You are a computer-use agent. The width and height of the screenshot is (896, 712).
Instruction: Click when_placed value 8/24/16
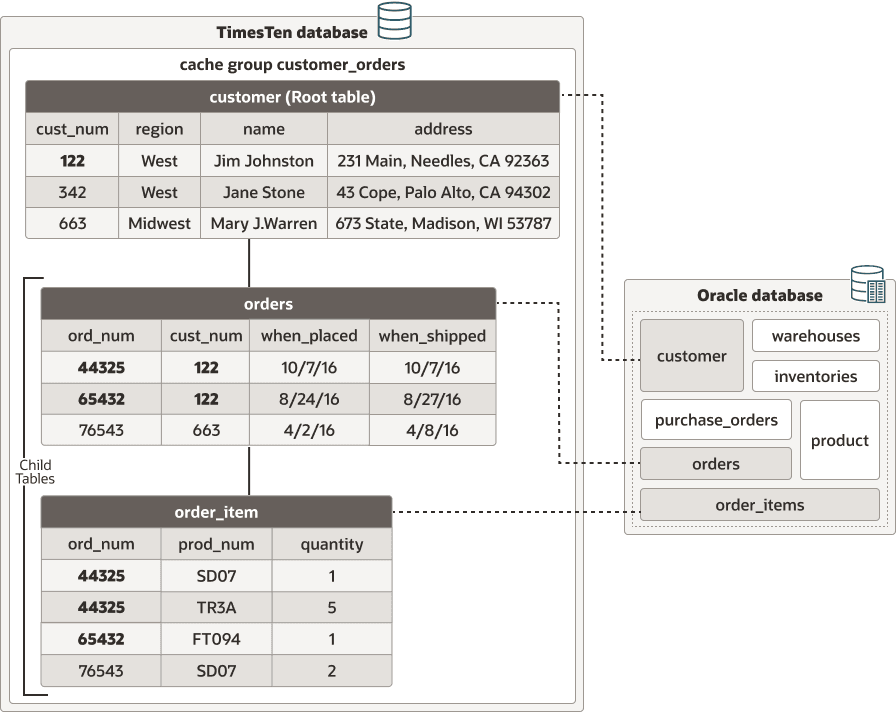click(x=309, y=399)
